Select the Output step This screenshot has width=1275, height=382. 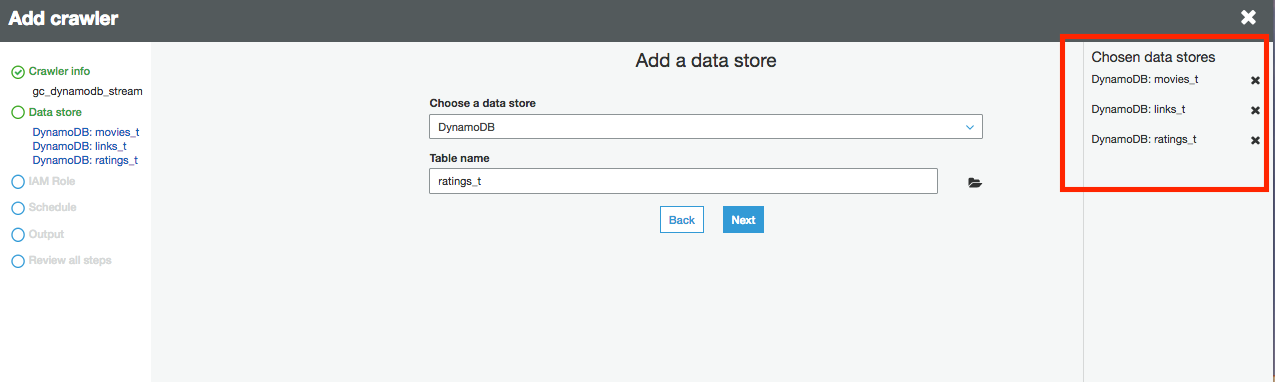tap(46, 234)
